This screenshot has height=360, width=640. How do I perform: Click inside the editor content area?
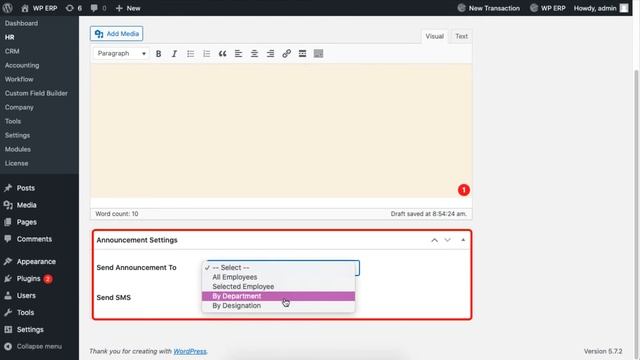[x=281, y=131]
